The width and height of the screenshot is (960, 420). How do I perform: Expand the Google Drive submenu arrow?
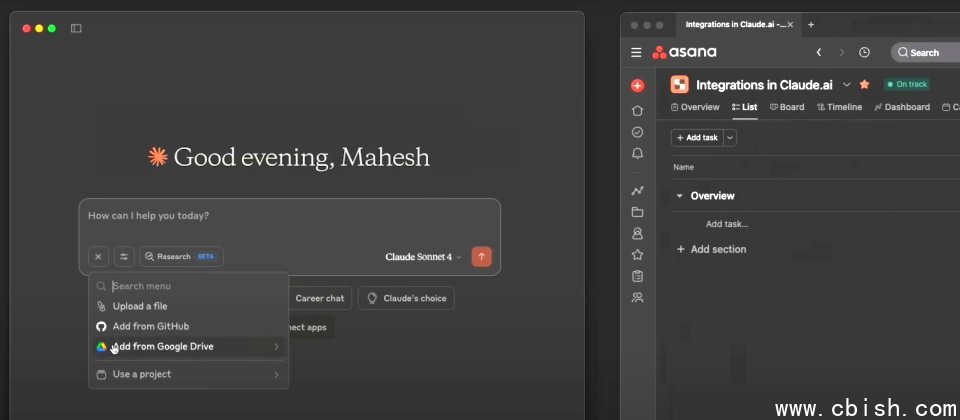(x=276, y=347)
